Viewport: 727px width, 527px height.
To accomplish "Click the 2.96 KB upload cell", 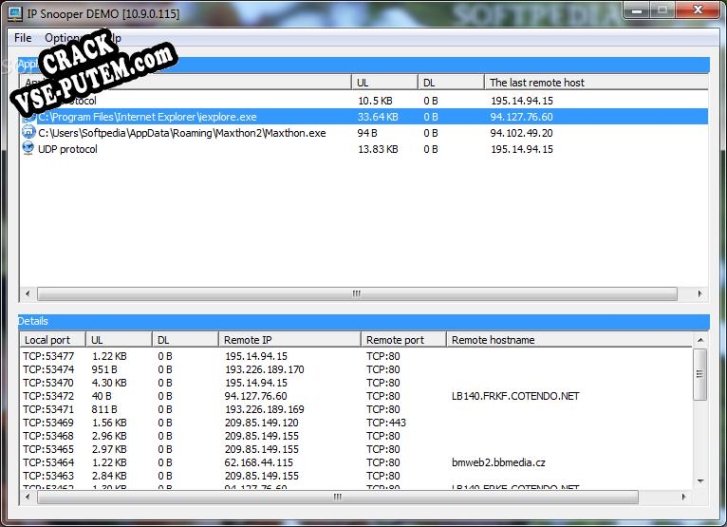I will pos(109,436).
